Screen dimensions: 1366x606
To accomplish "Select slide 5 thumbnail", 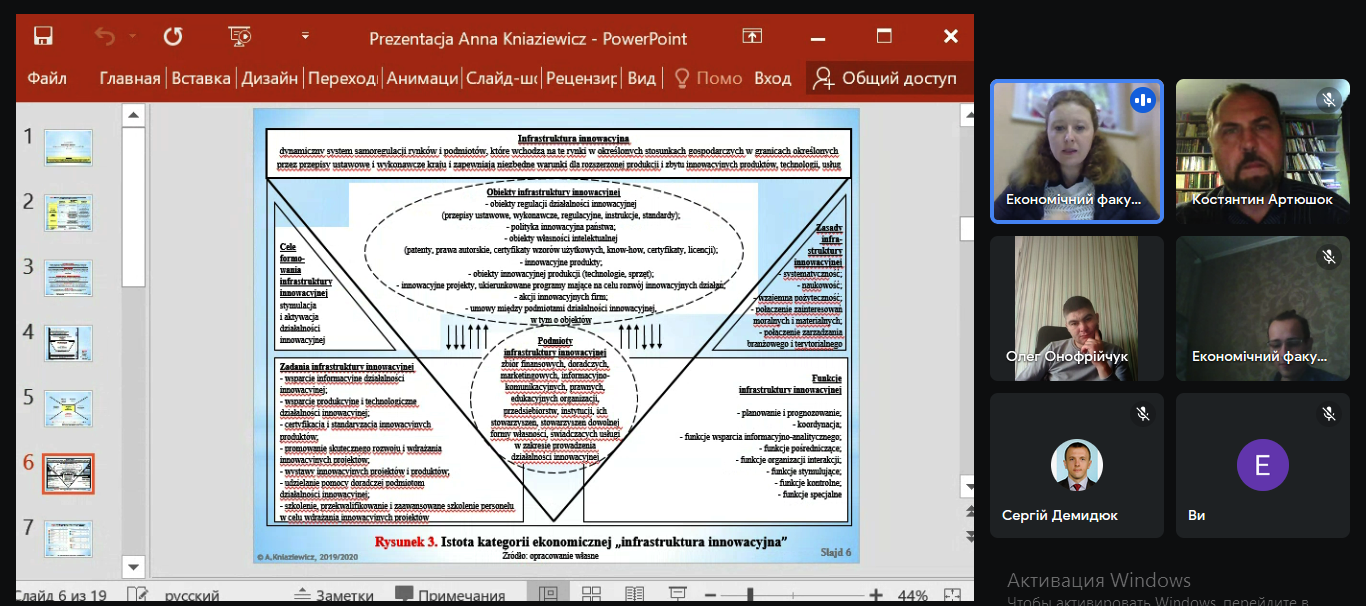I will tap(69, 408).
